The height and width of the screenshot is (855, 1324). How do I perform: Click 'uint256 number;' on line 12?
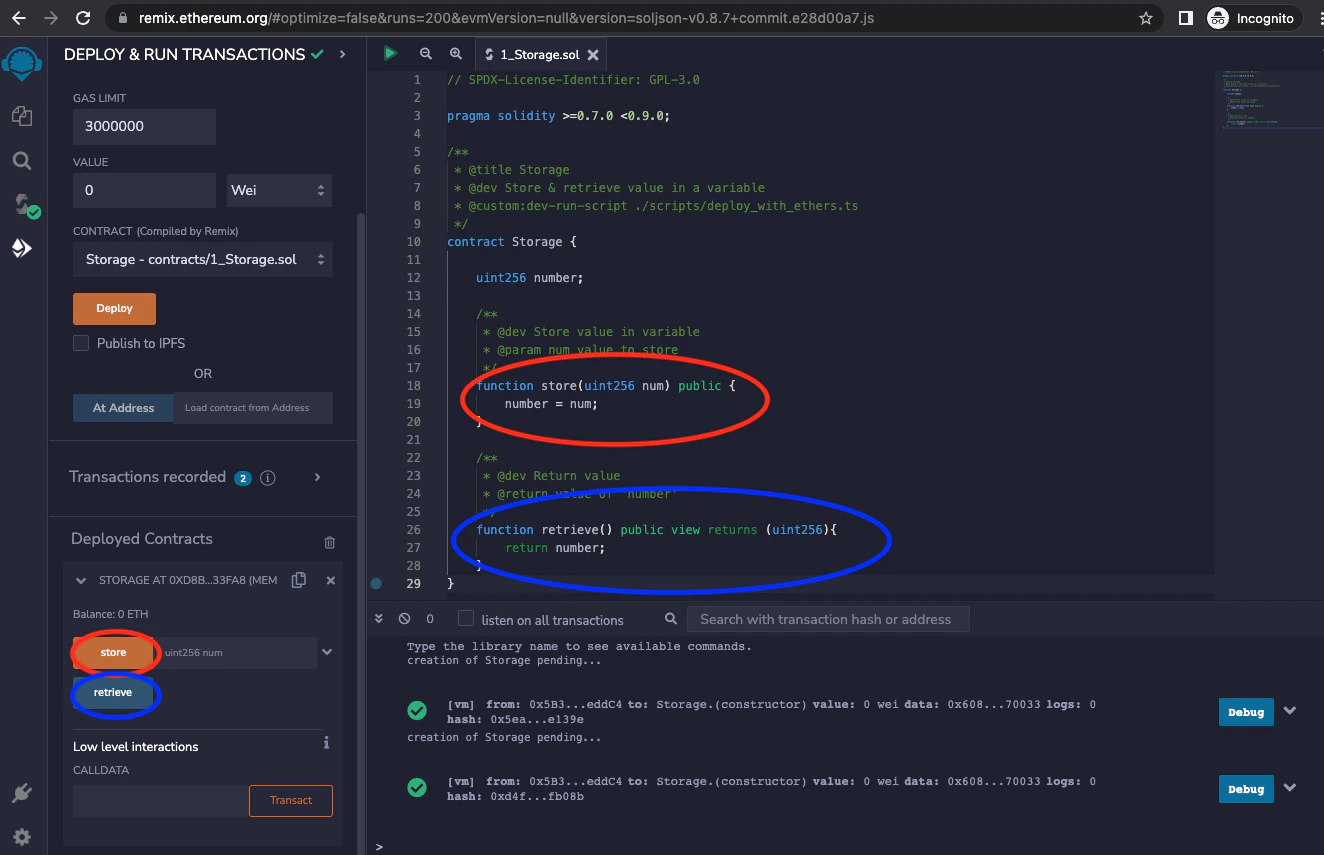coord(529,278)
